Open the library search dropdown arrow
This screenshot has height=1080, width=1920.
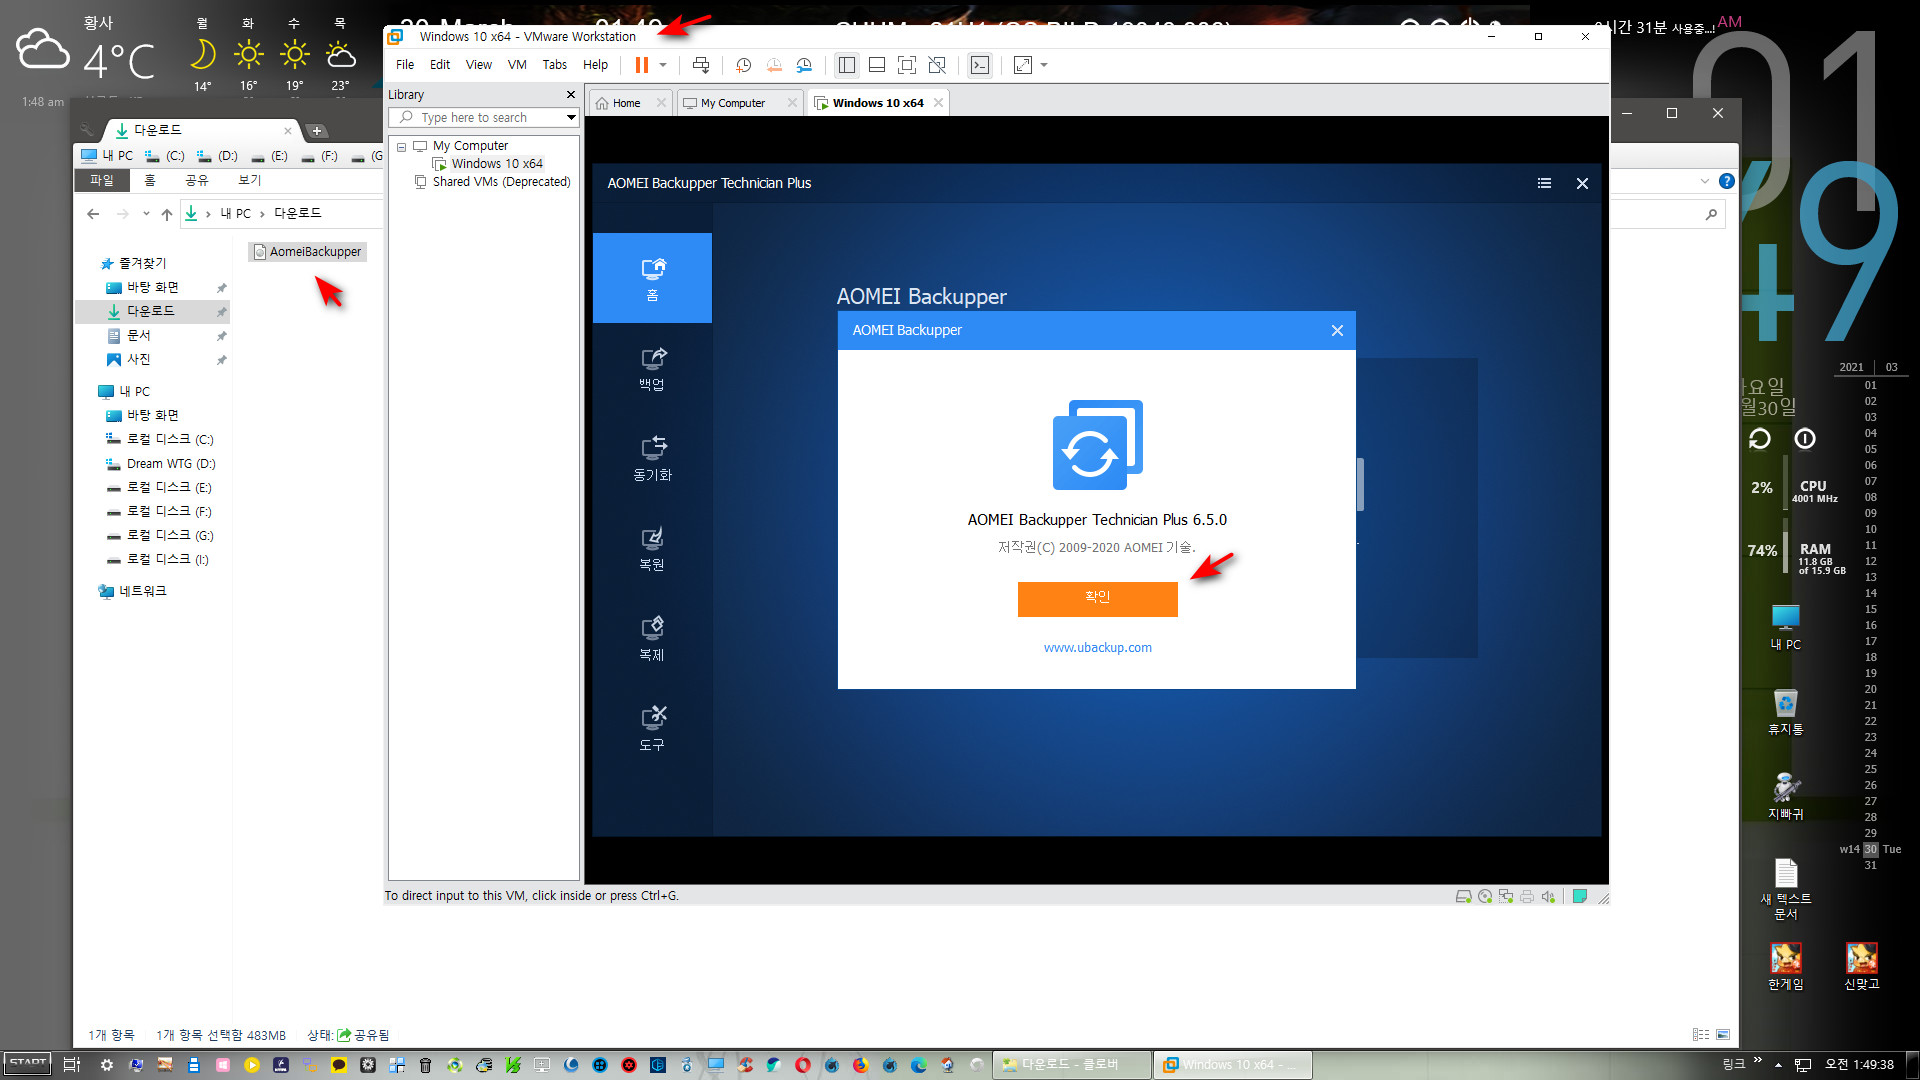571,118
